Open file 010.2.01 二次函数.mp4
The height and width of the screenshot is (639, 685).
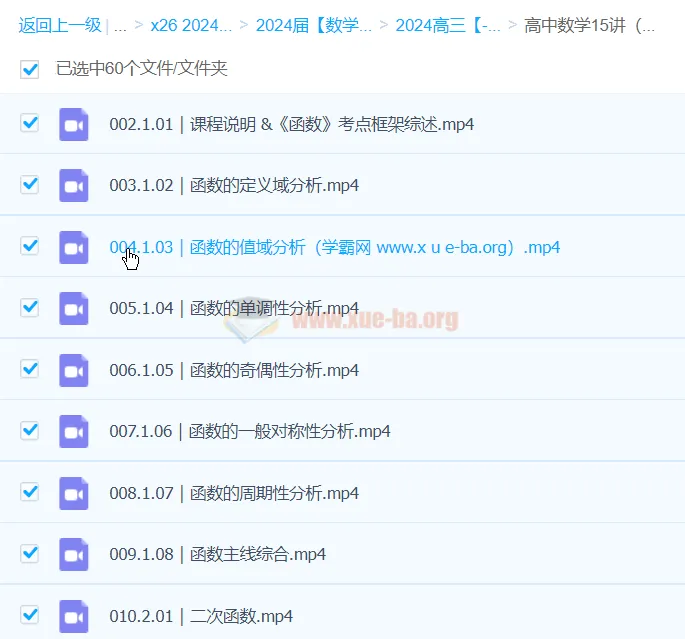click(x=201, y=616)
